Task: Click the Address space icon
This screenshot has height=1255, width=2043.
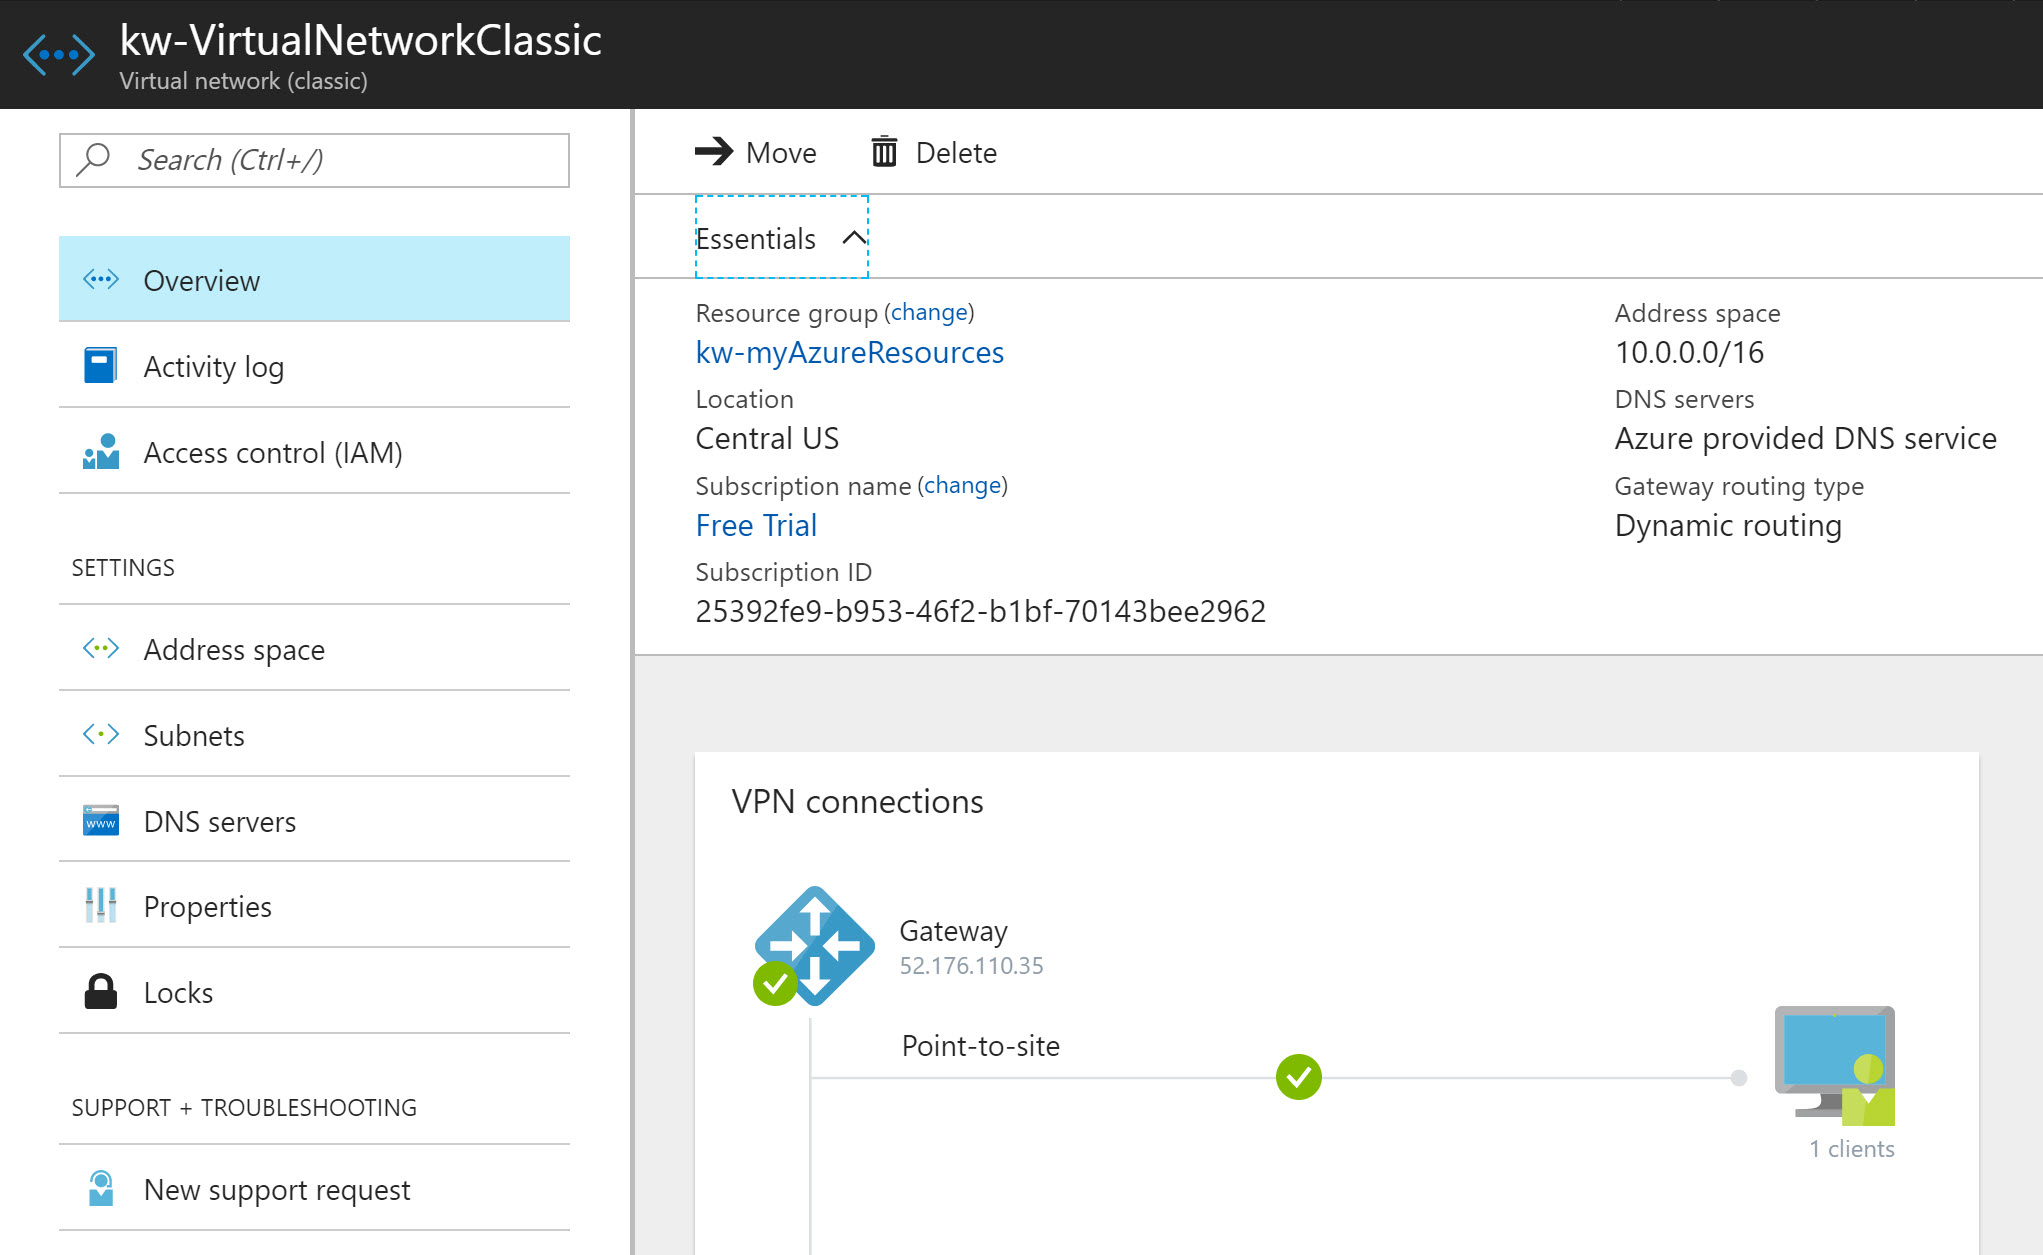Action: (101, 648)
